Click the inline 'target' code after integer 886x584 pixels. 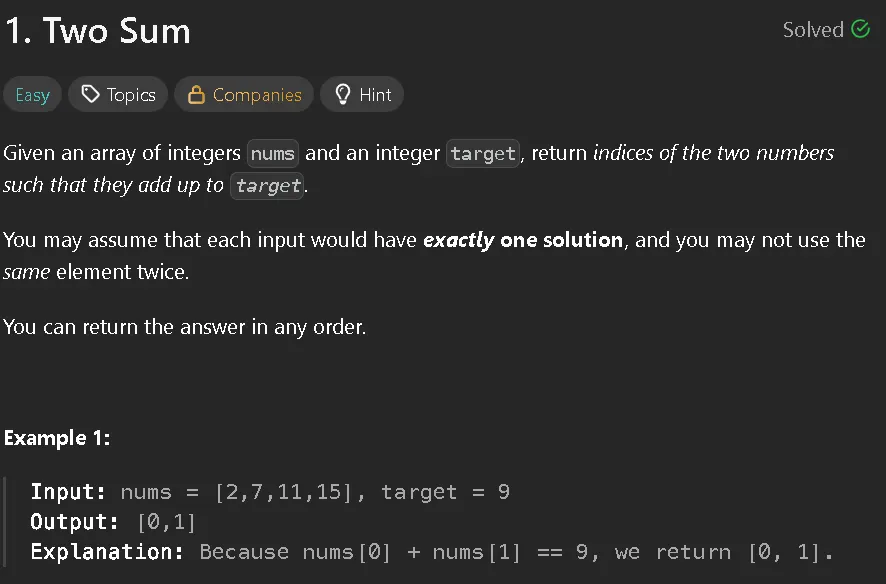pos(483,154)
